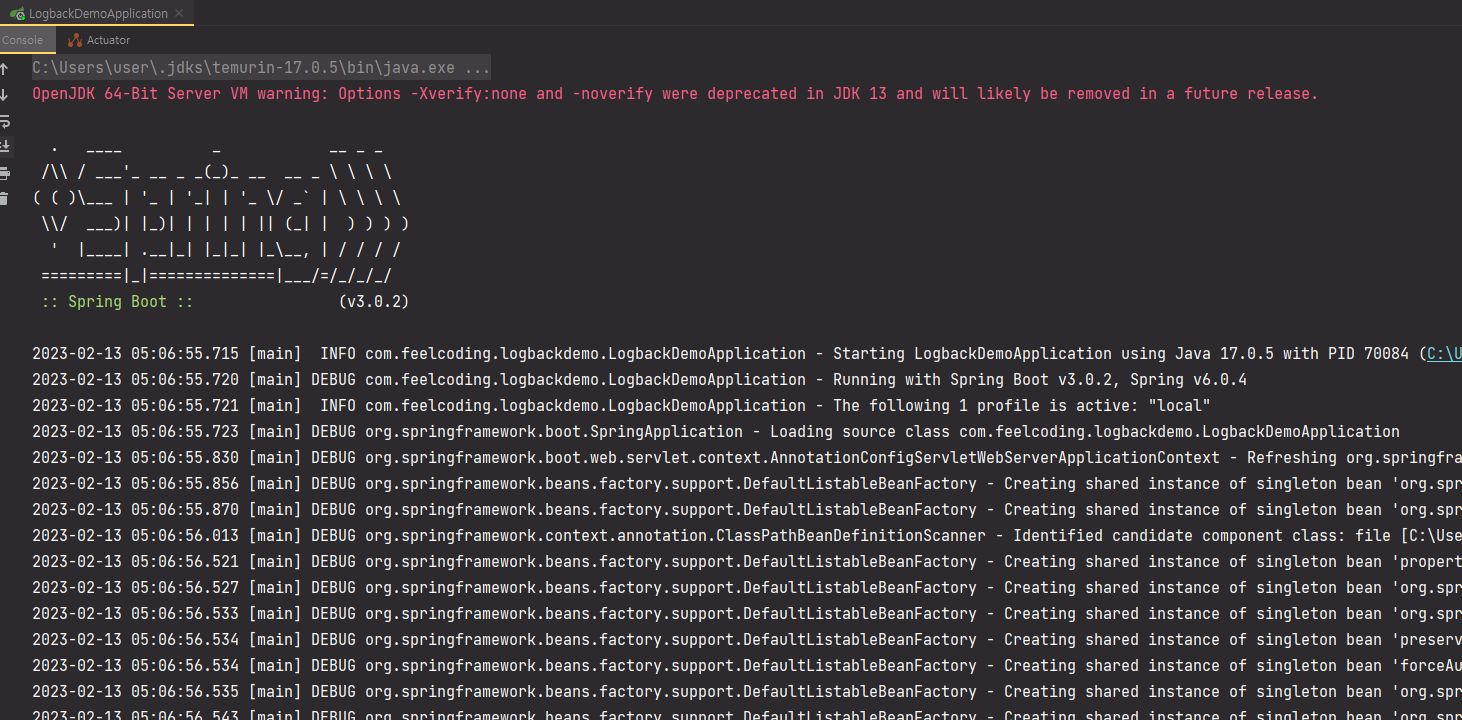Click the log line timestamped 05:06:55.870
This screenshot has height=720, width=1462.
click(747, 509)
